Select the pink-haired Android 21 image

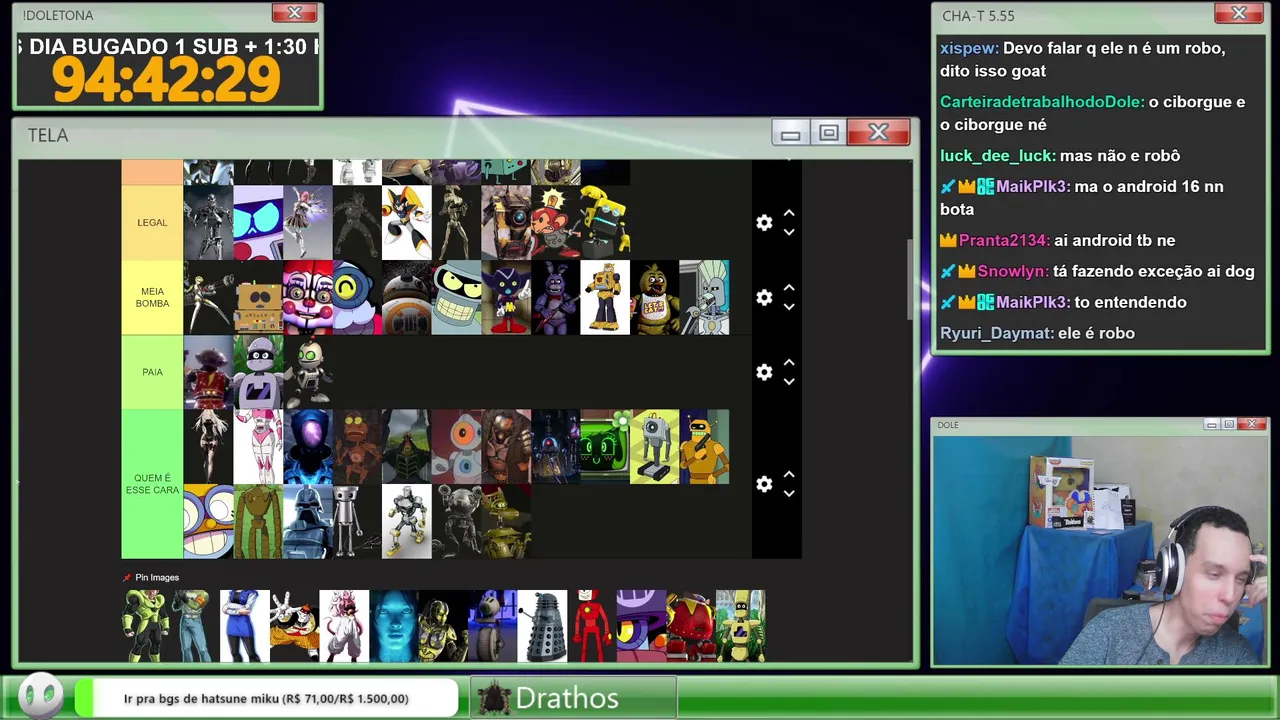tap(343, 626)
